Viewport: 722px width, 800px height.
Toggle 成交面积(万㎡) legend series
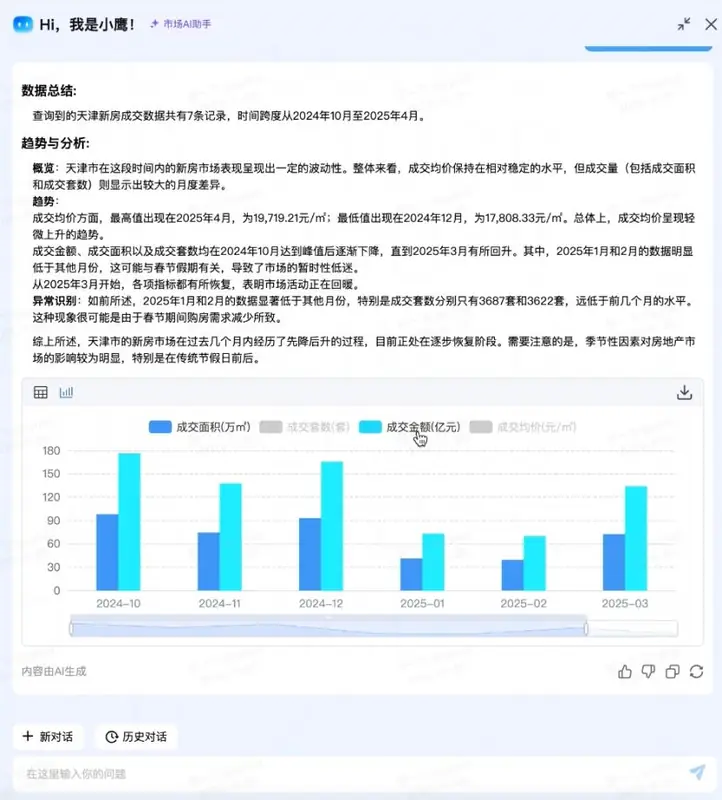[200, 427]
